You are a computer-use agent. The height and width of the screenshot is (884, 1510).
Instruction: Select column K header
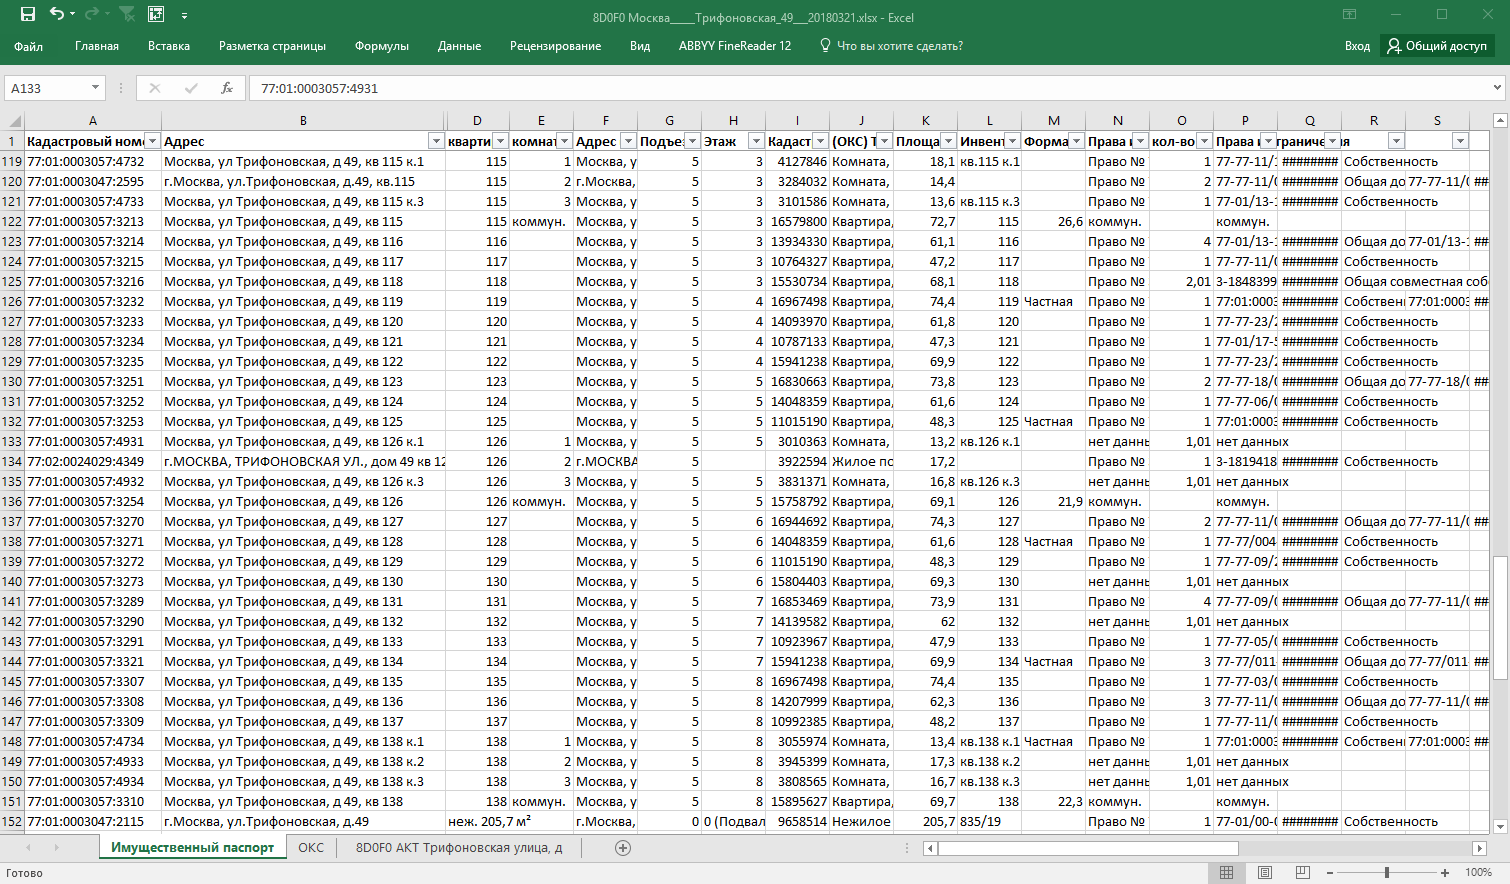pos(925,120)
